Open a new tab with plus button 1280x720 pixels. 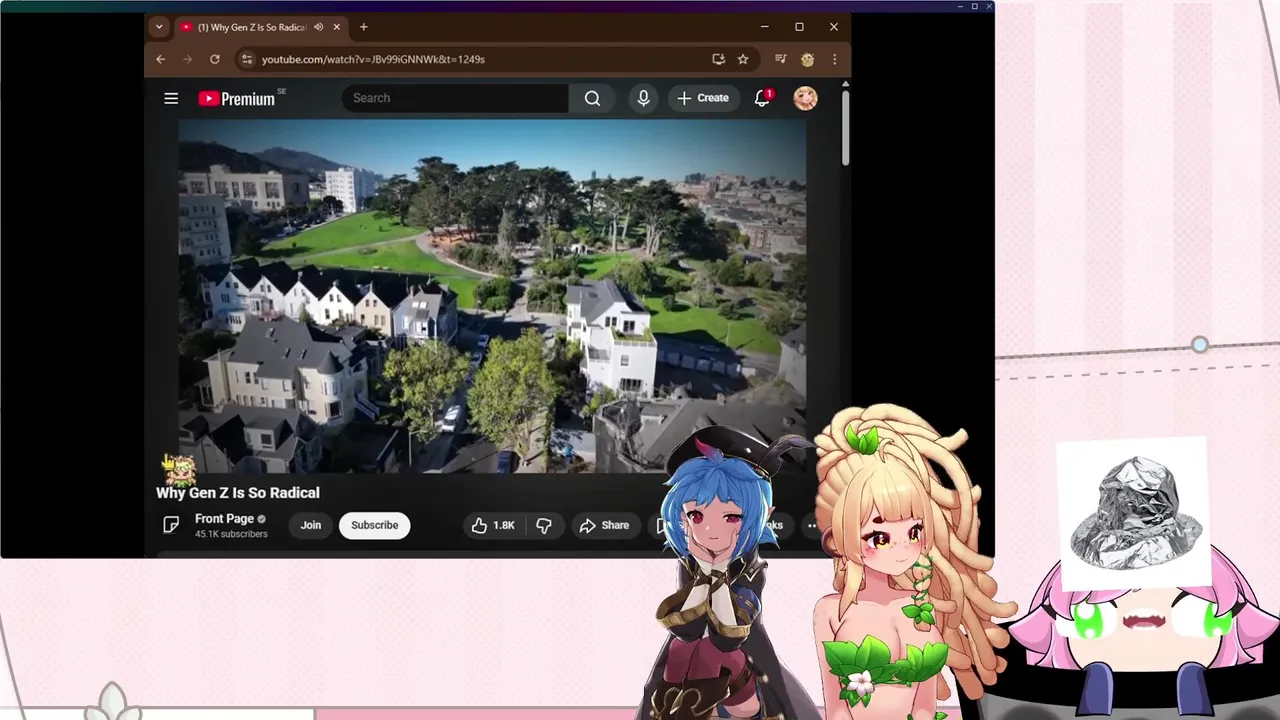(x=363, y=27)
